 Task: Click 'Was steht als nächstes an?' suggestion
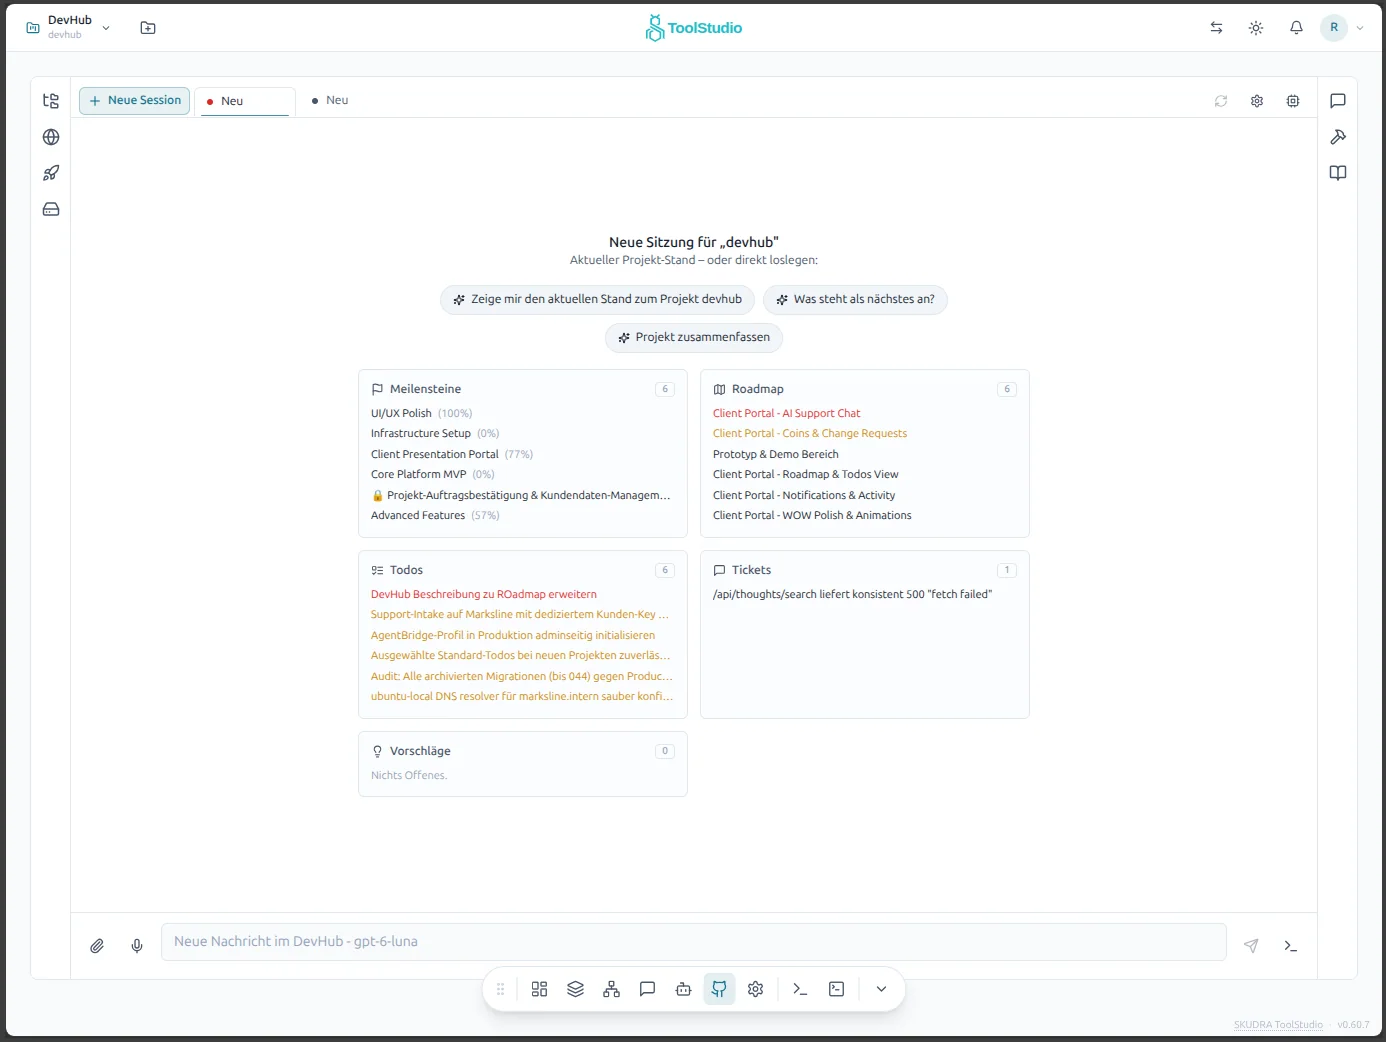tap(855, 300)
